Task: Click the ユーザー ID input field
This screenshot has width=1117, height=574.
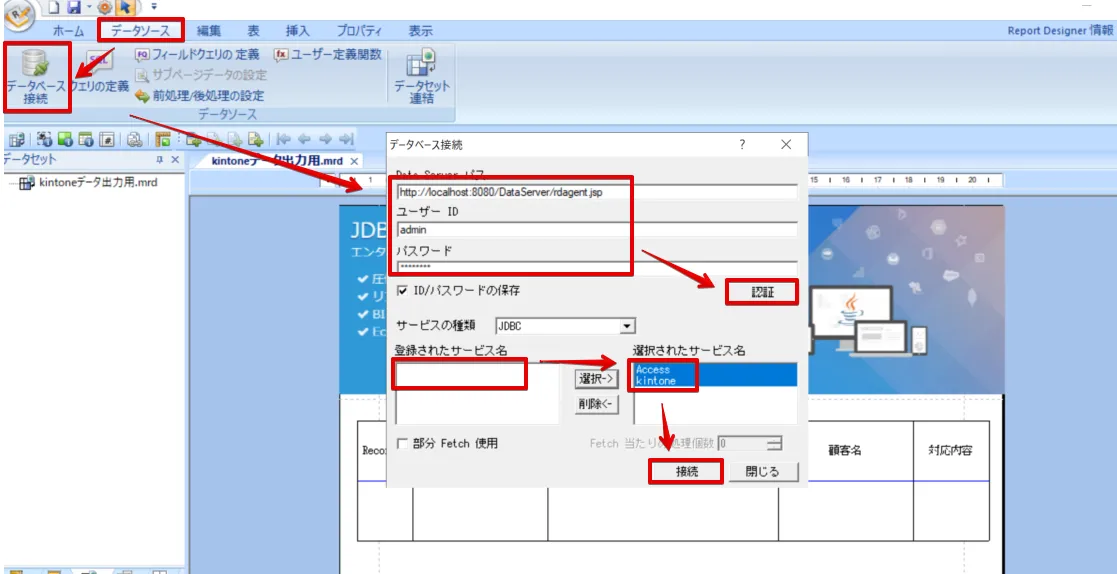Action: 596,229
